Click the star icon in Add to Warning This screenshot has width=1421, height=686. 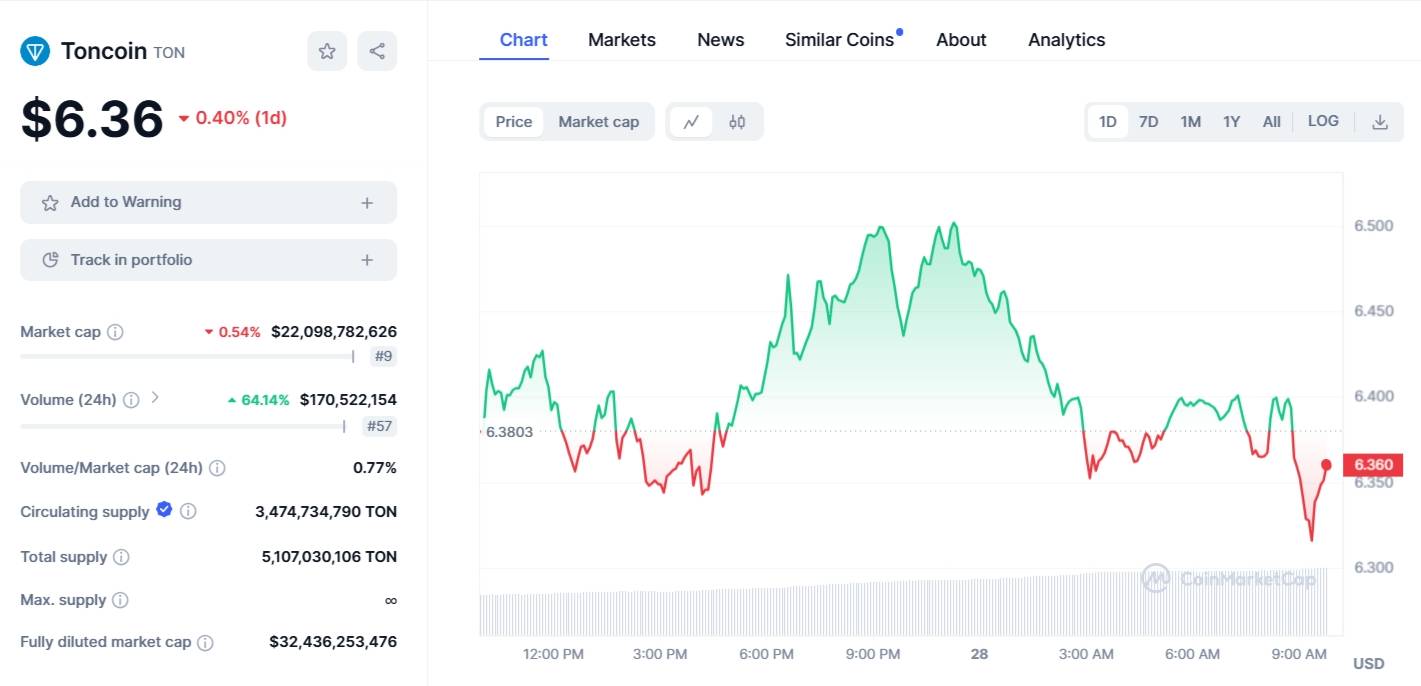pyautogui.click(x=50, y=203)
